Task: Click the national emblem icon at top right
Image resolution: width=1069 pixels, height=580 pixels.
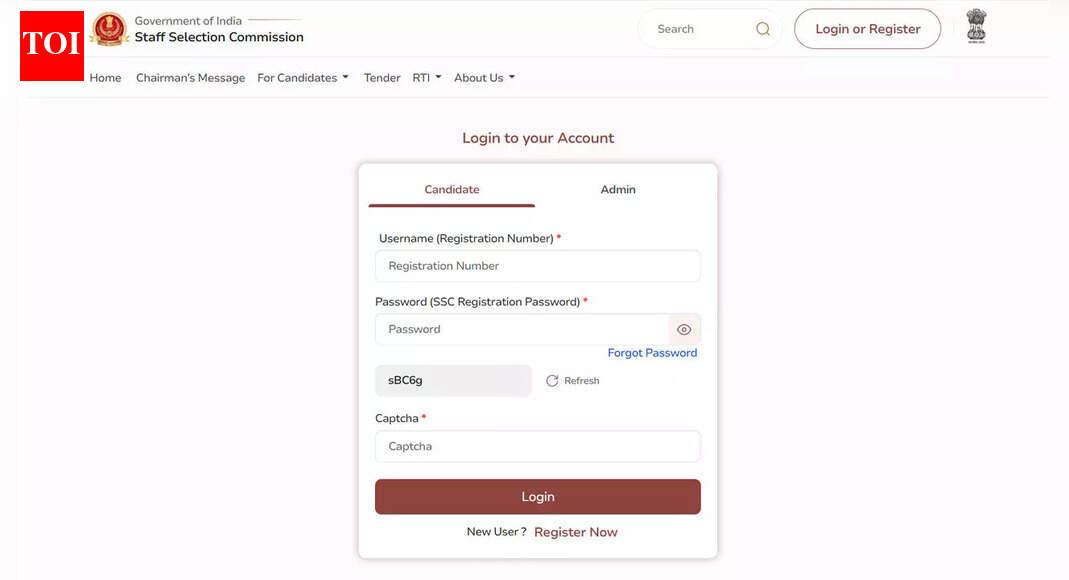Action: click(x=975, y=27)
